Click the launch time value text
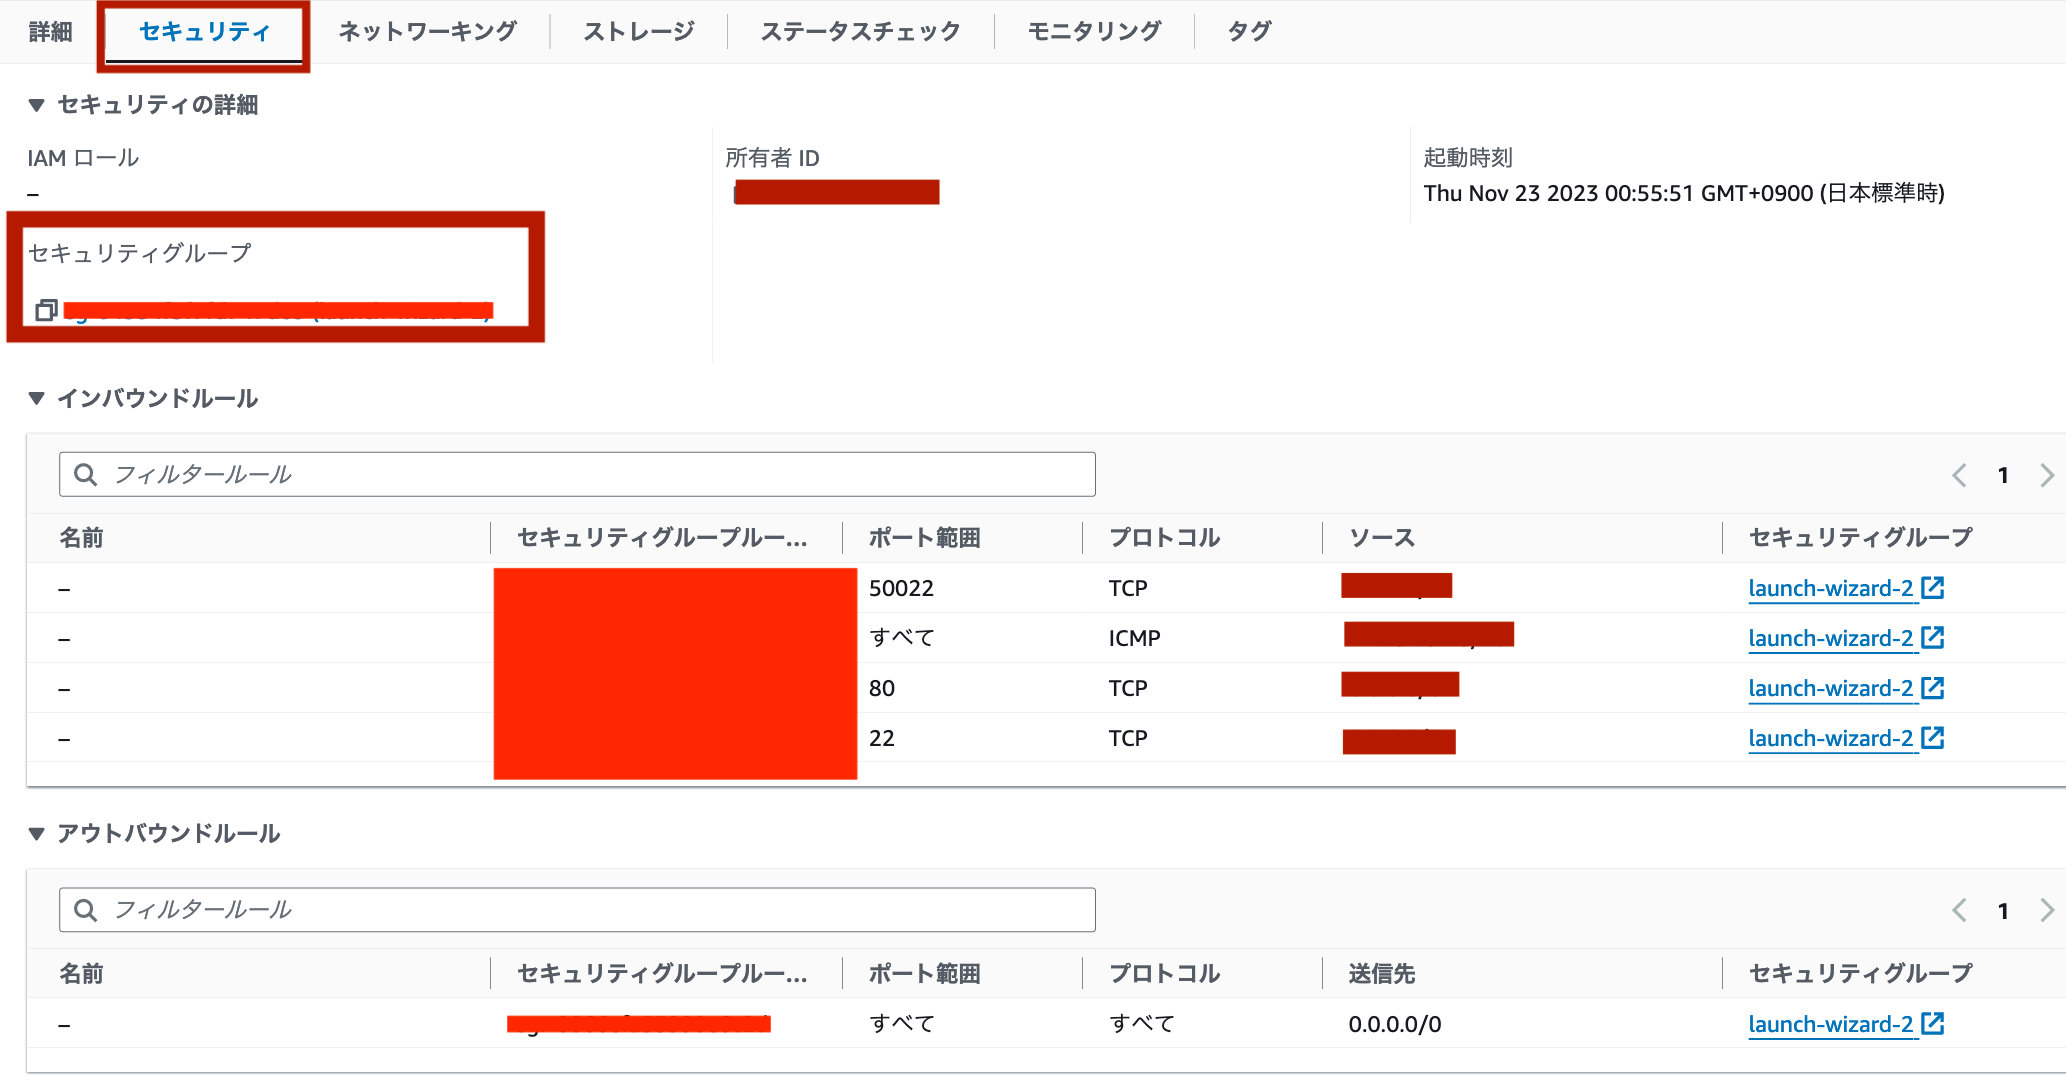The height and width of the screenshot is (1076, 2066). pos(1684,193)
